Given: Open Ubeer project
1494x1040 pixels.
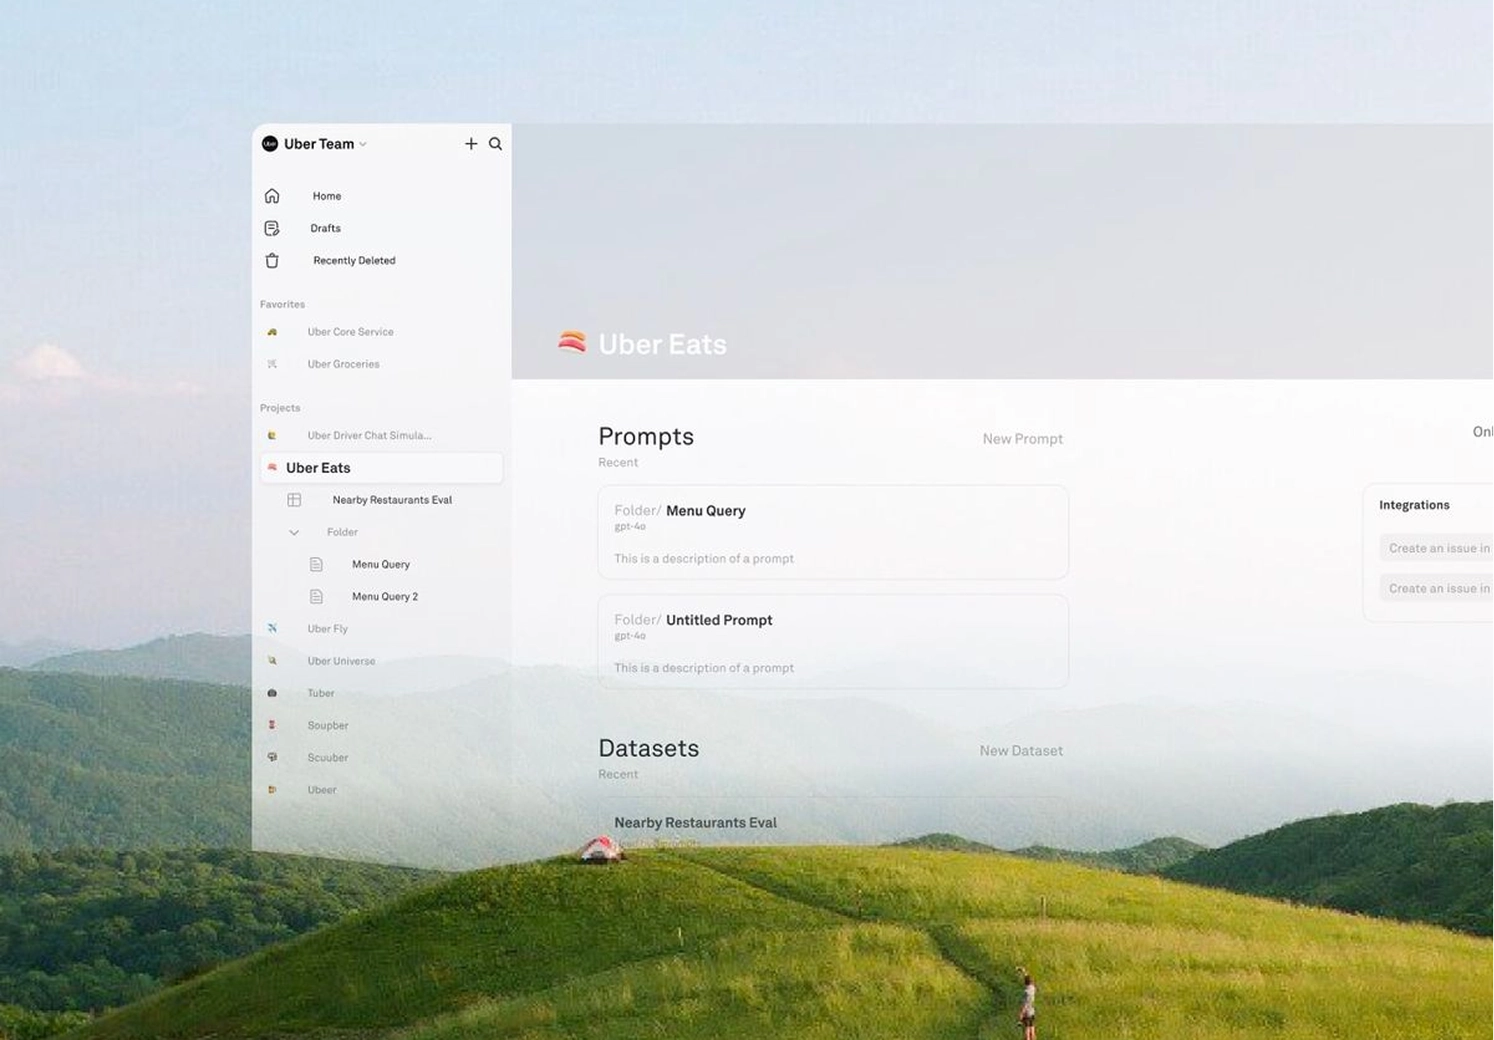Looking at the screenshot, I should point(321,789).
